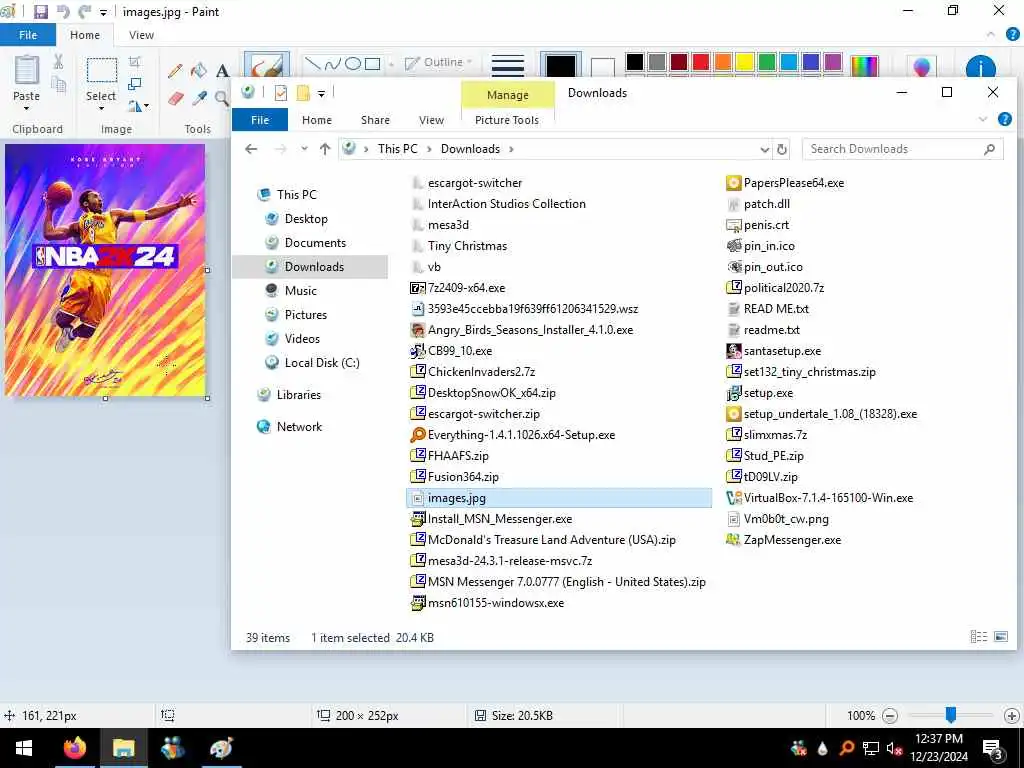This screenshot has width=1024, height=768.
Task: Open the Recent locations dropdown beside the Forward arrow
Action: (304, 149)
